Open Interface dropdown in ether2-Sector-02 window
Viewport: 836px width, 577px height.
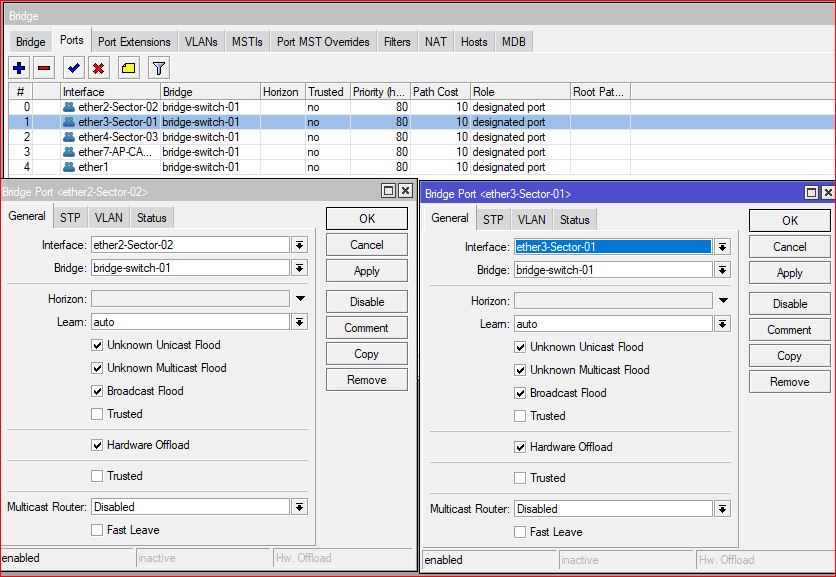coord(300,245)
